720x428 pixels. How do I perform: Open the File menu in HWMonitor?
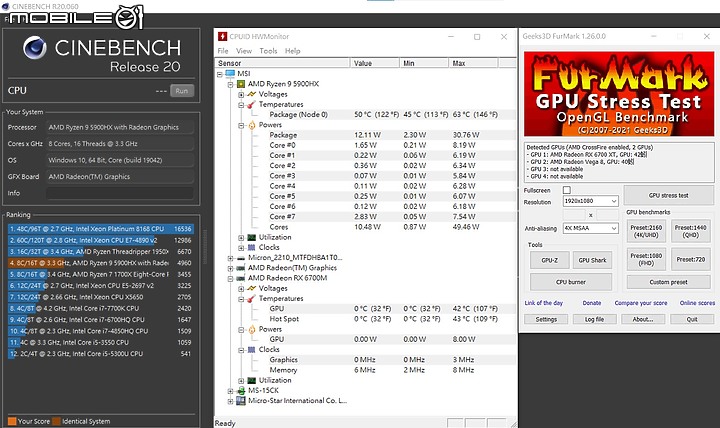click(x=223, y=51)
